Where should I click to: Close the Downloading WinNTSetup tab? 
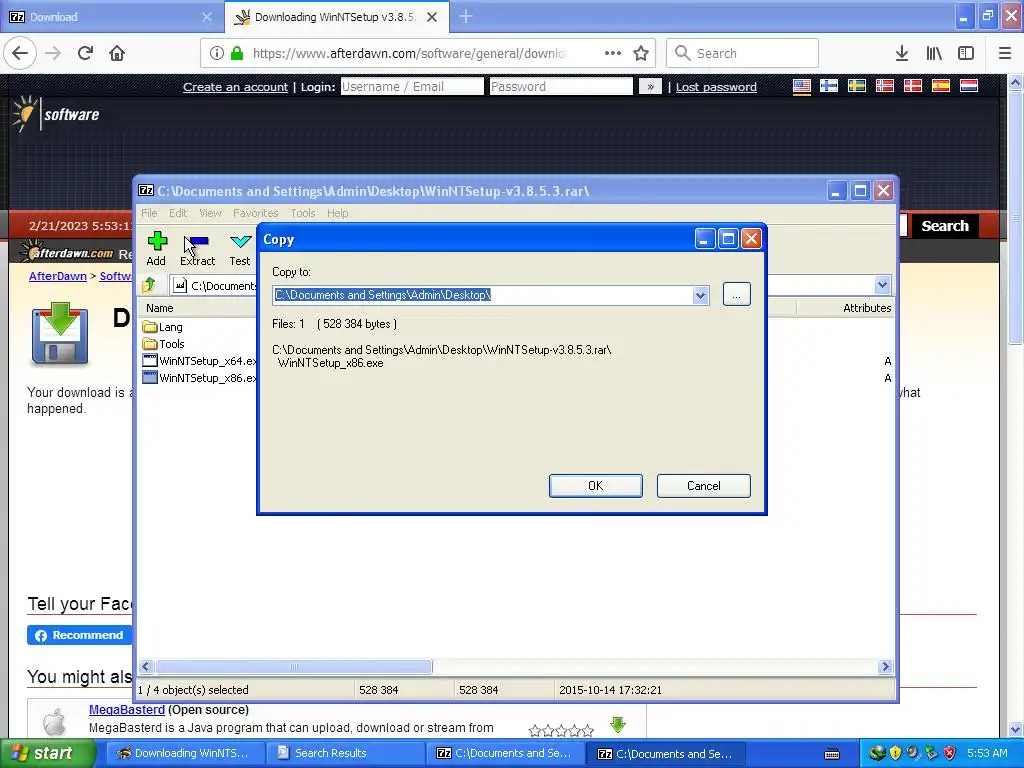432,17
